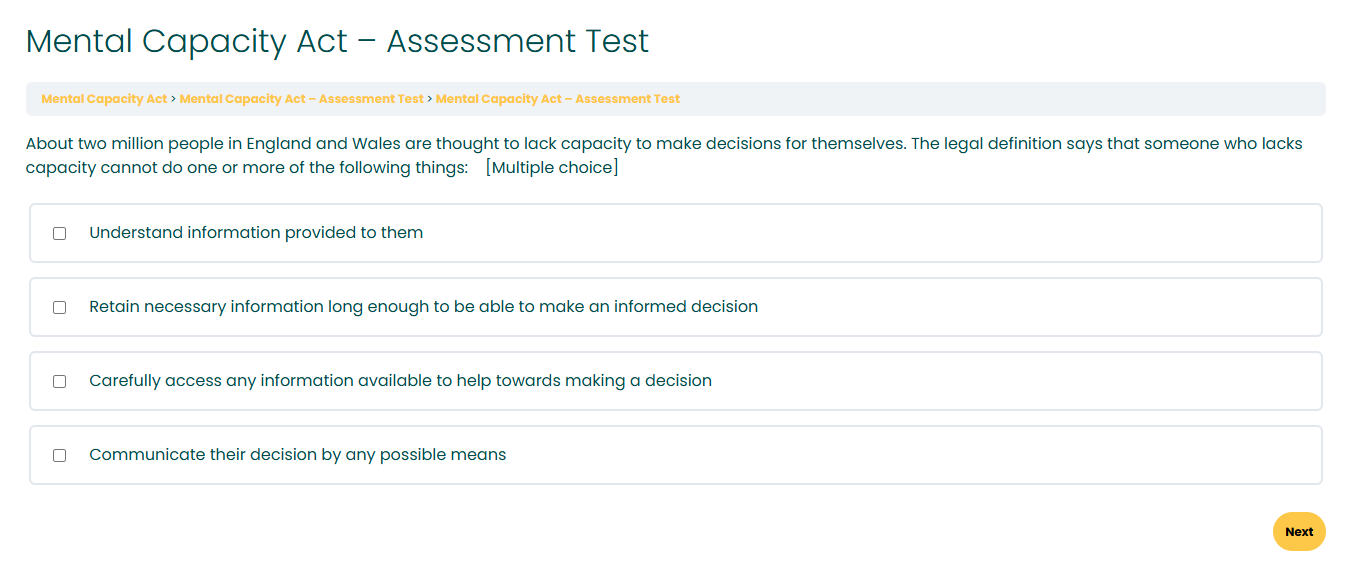
Task: Click the '[Multiple choice]' label in the question
Action: [552, 168]
